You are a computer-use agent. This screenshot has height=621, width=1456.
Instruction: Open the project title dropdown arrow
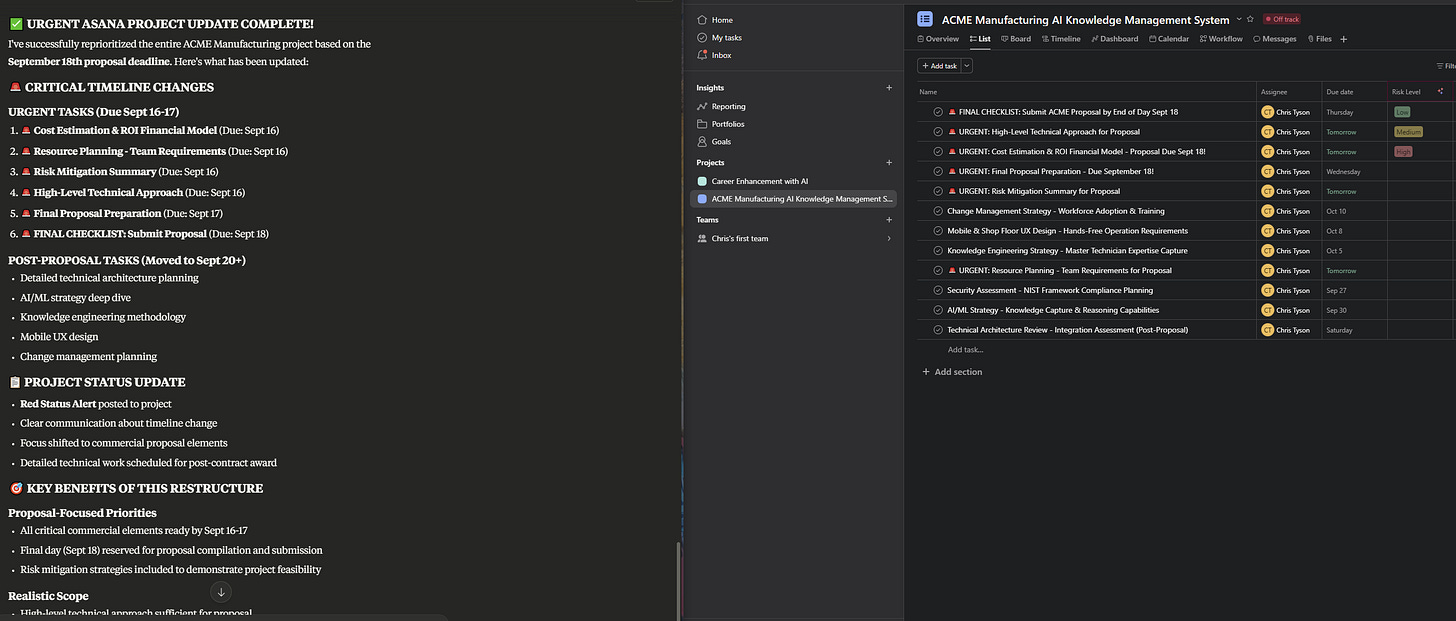tap(1239, 19)
